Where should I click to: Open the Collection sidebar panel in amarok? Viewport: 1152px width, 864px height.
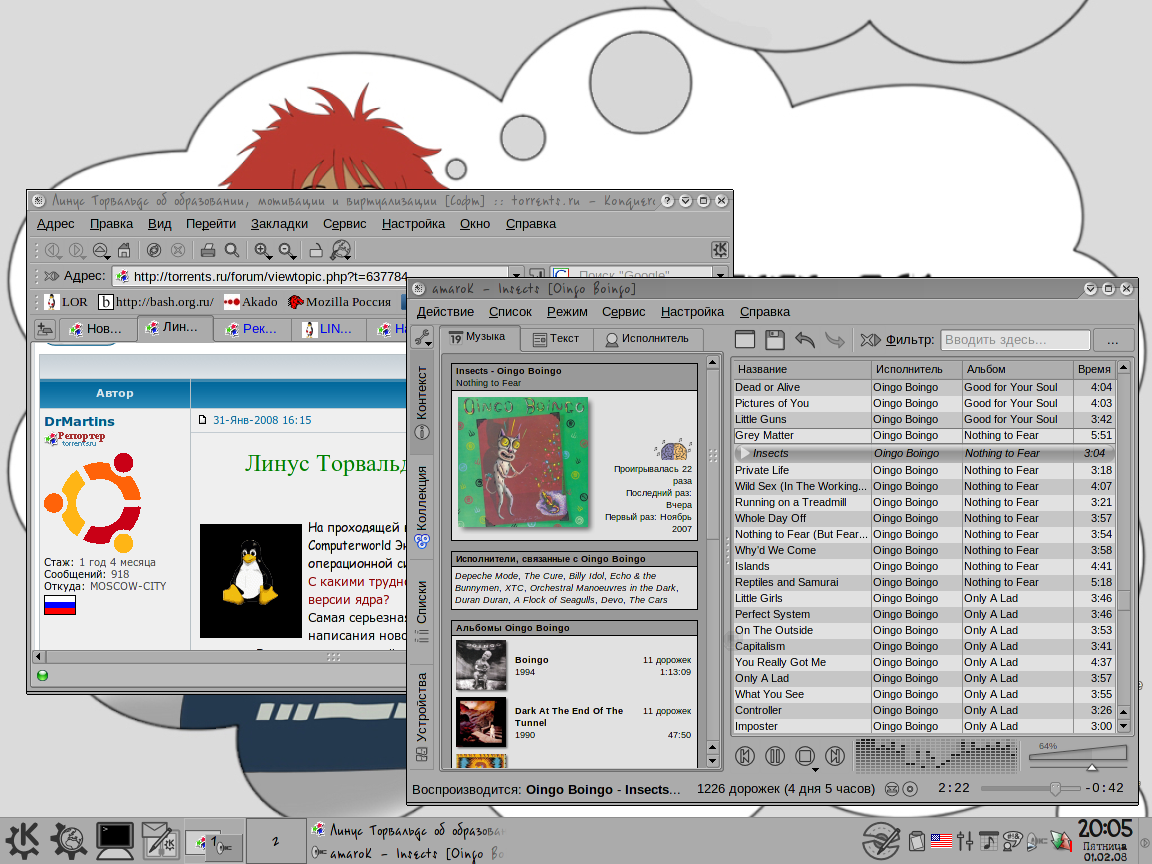422,507
